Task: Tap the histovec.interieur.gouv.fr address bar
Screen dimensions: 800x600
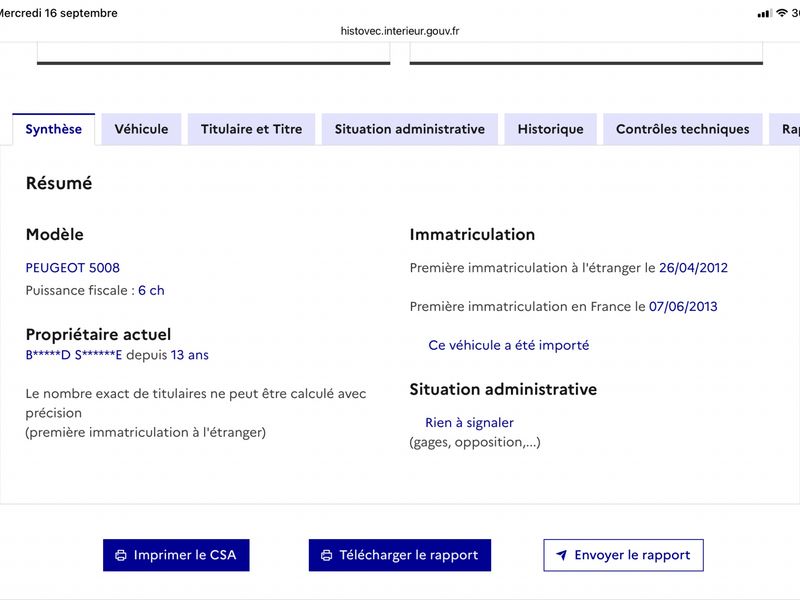Action: tap(400, 31)
